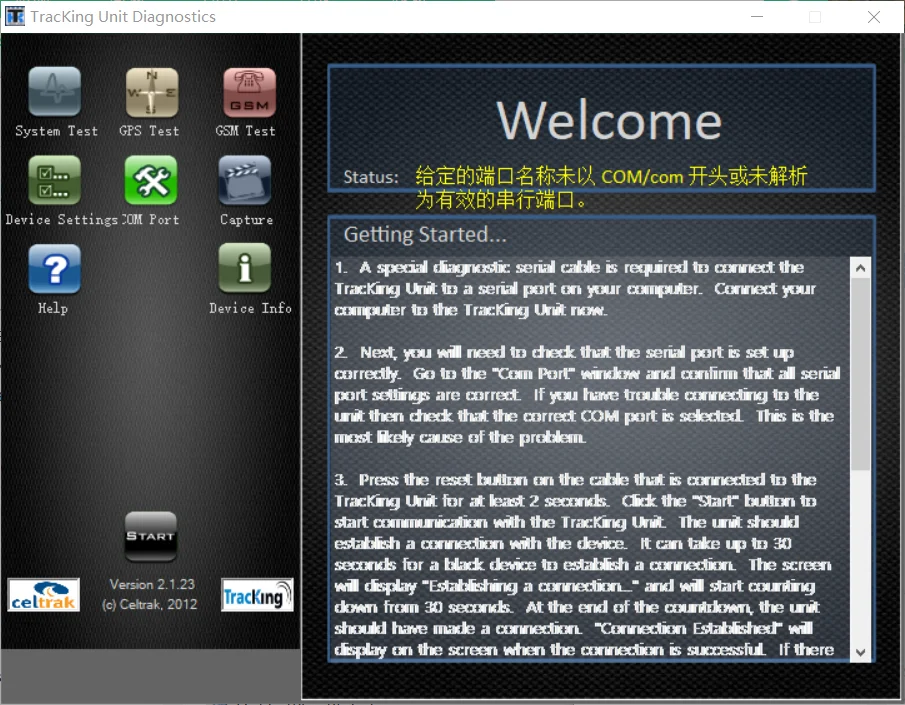Click the 'Device Info' label text
This screenshot has width=905, height=705.
pos(250,308)
